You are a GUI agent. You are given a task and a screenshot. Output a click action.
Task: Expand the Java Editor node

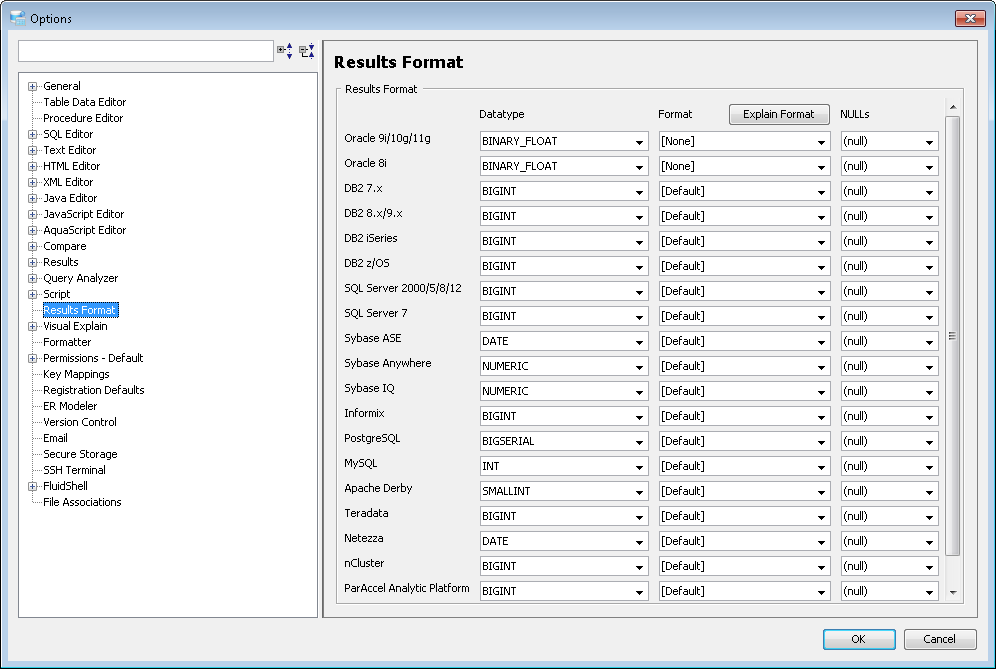(x=32, y=198)
